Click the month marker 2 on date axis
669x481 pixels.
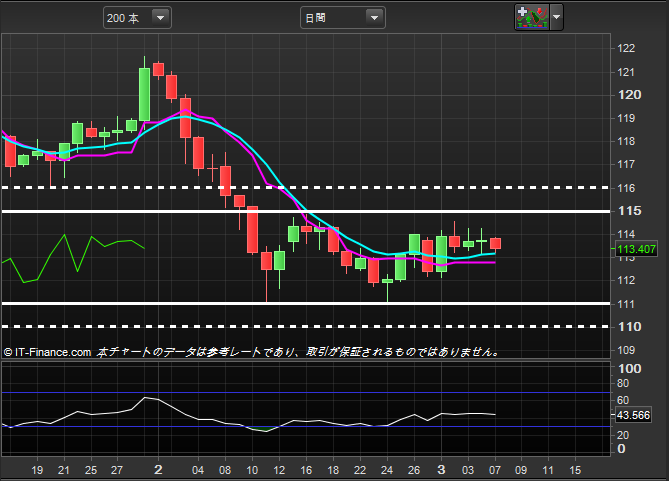click(158, 469)
